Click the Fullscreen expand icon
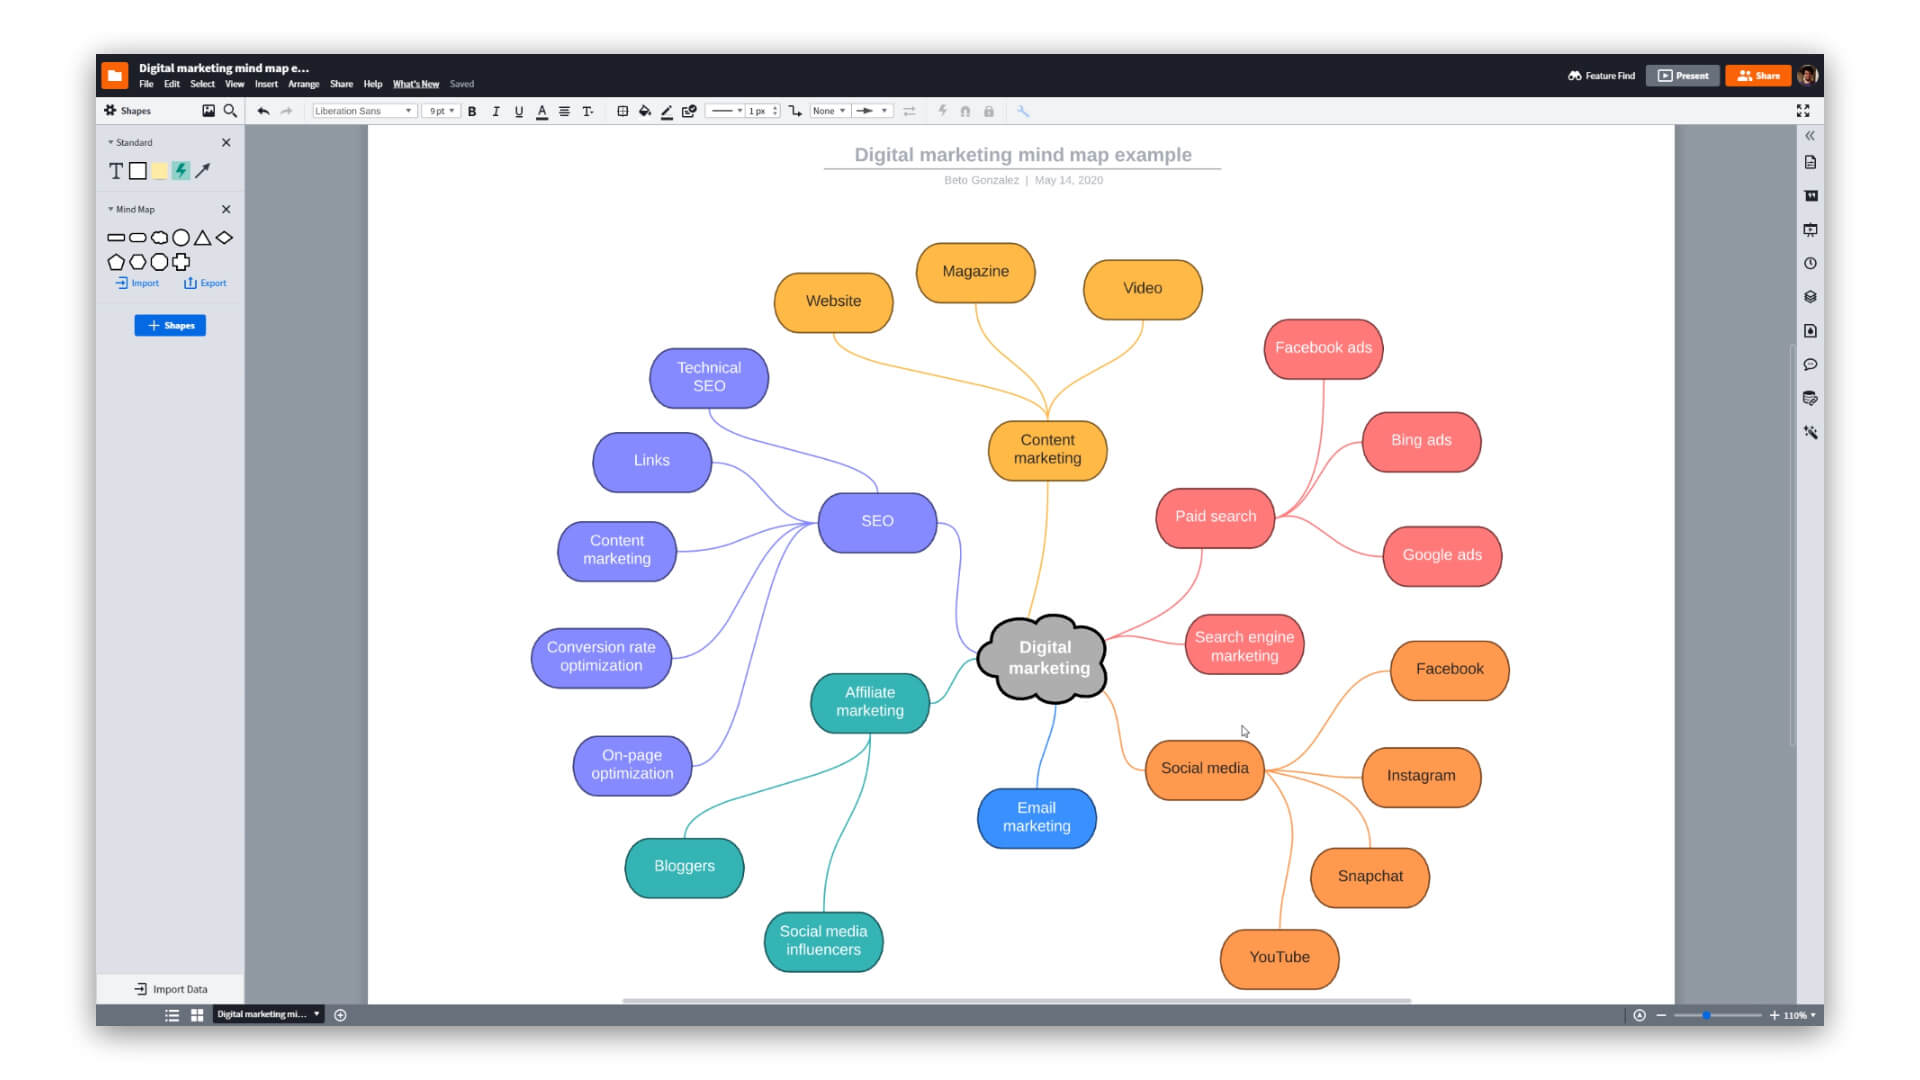1920x1080 pixels. tap(1805, 109)
